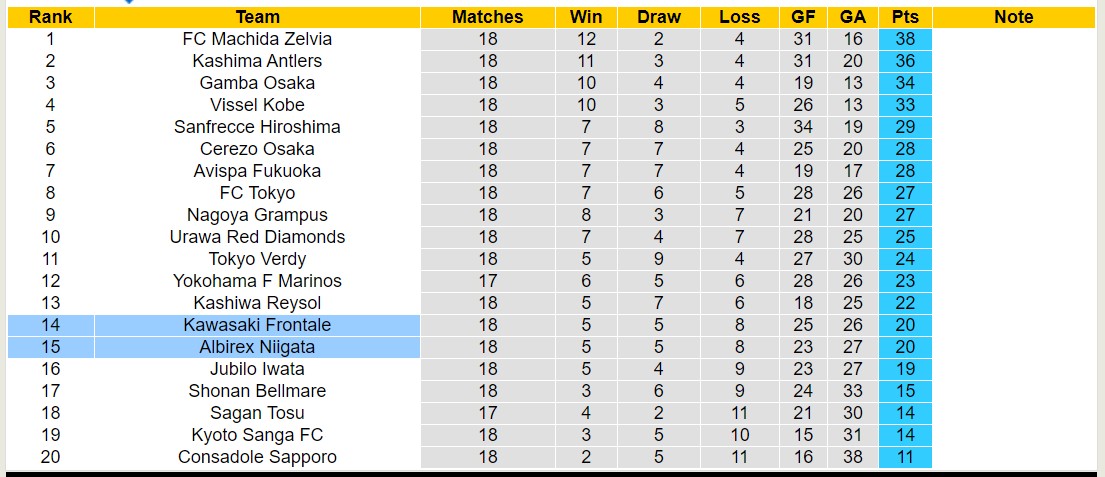Click the Loss column header

coord(739,17)
